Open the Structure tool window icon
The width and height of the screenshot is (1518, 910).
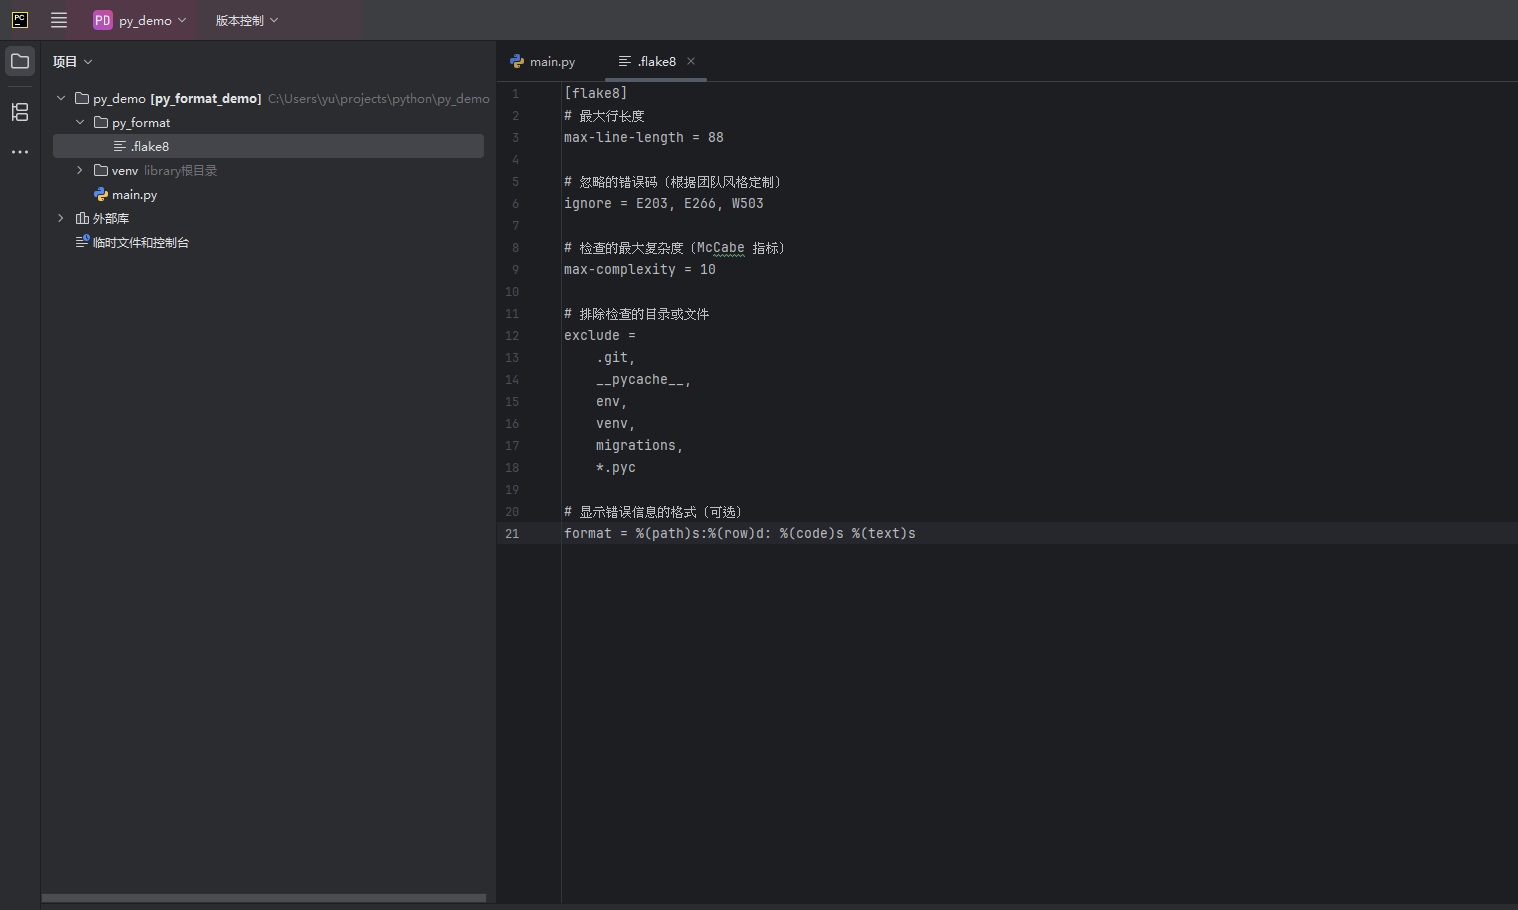coord(20,112)
